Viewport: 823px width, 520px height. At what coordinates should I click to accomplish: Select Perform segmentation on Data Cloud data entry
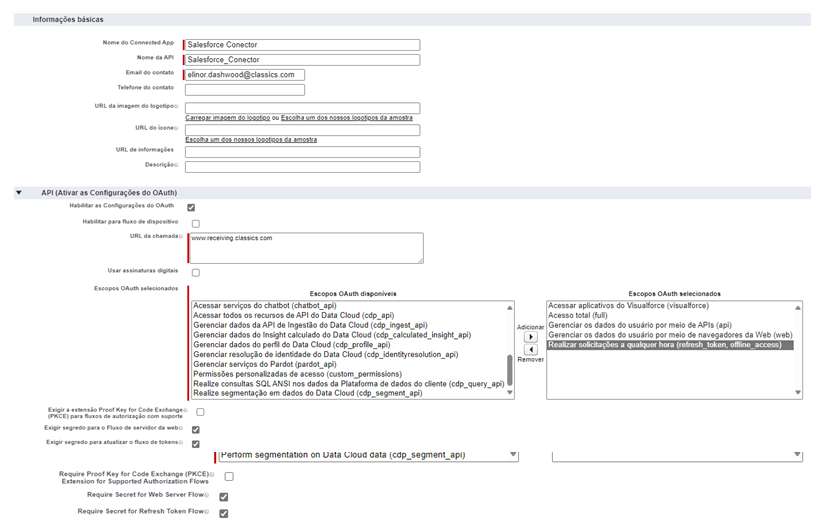(x=343, y=455)
